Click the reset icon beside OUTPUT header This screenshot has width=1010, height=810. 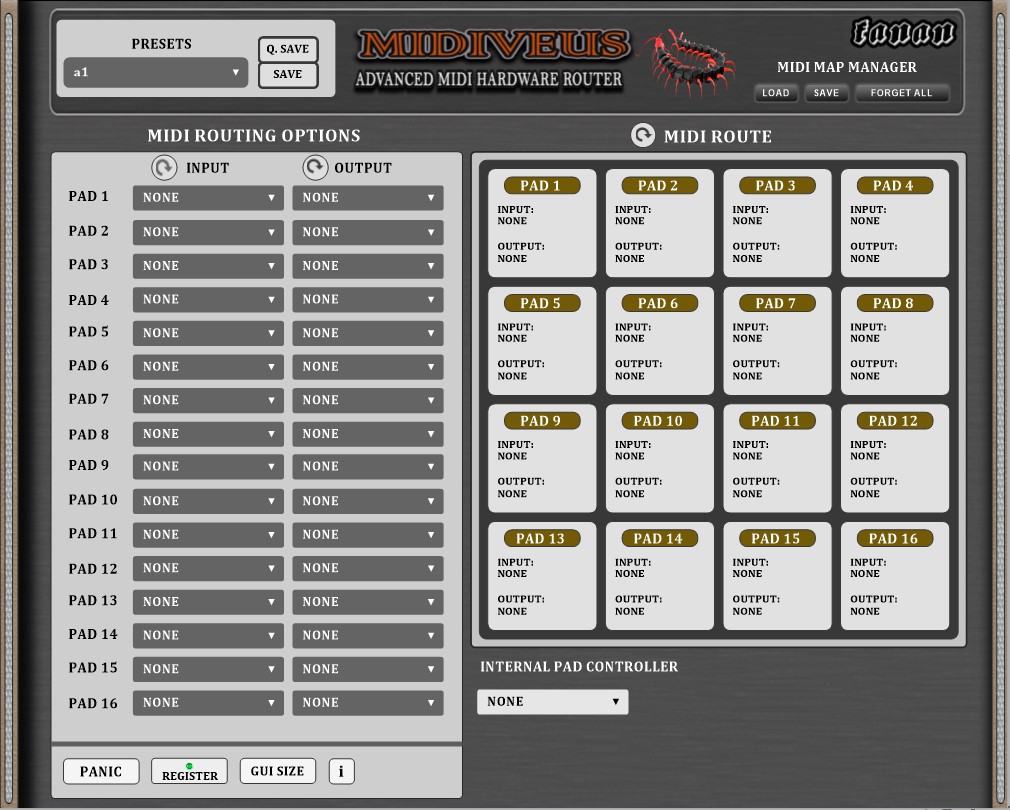point(315,168)
